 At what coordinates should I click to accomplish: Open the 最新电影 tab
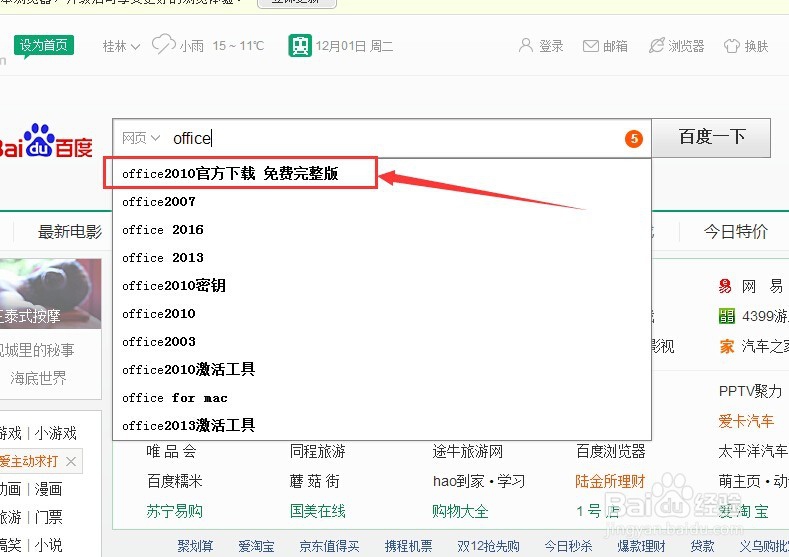(x=70, y=232)
